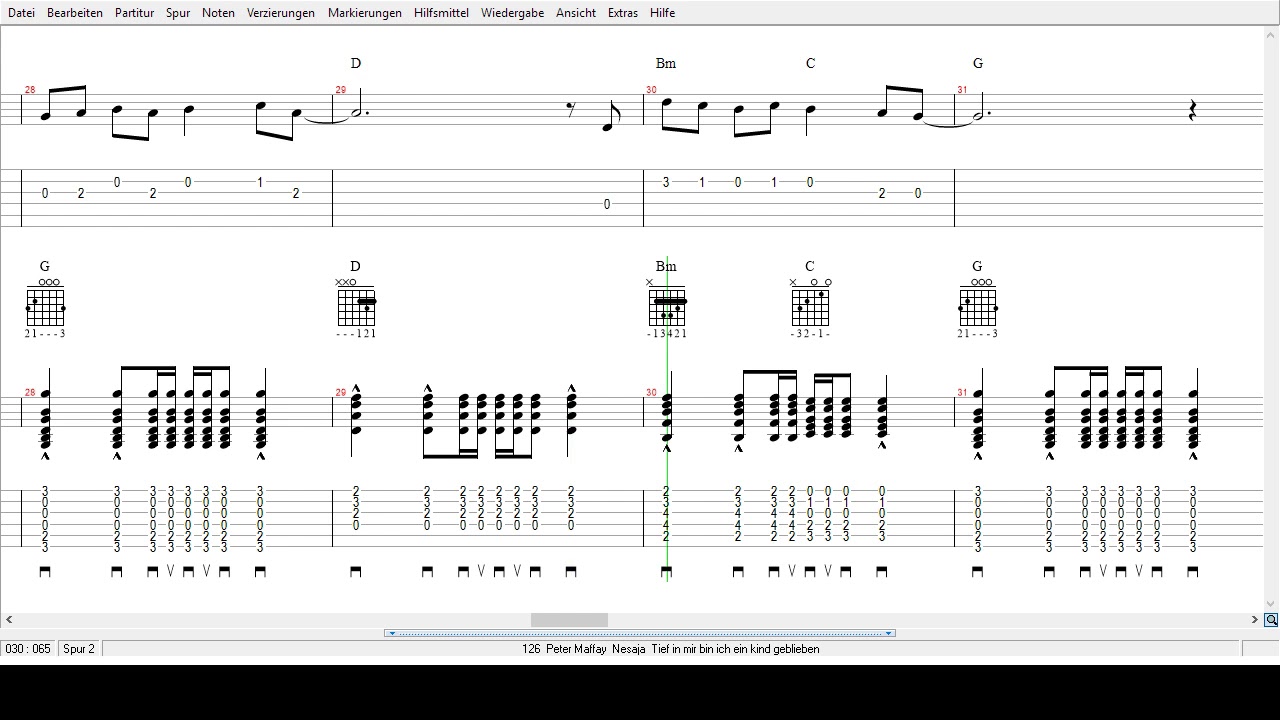Click first downstroke symbol under measure 29

[356, 572]
